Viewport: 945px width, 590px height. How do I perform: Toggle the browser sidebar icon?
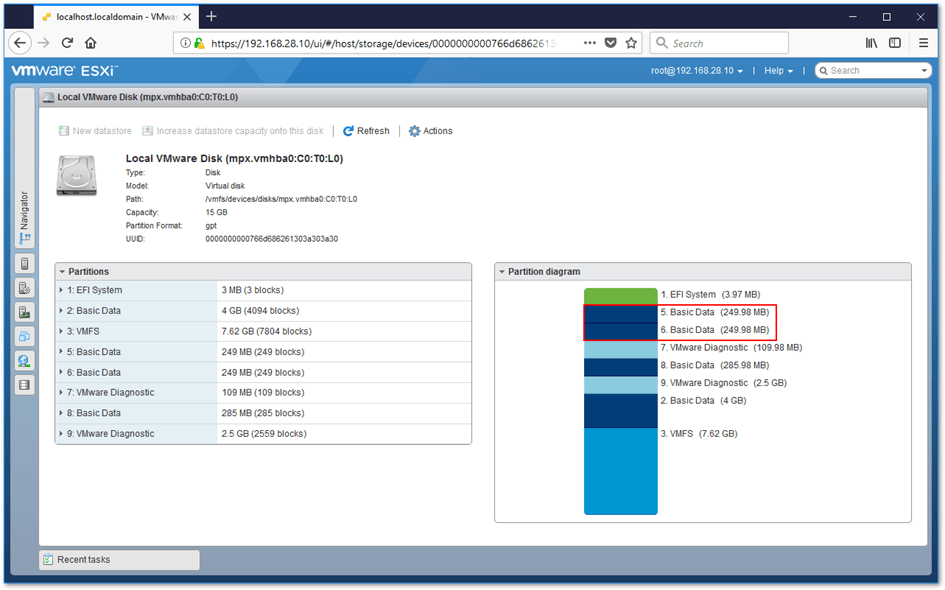(895, 43)
